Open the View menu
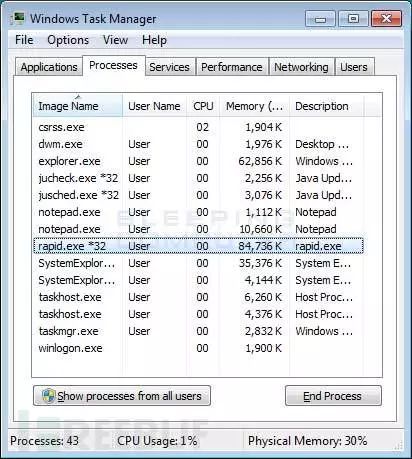This screenshot has width=412, height=459. pyautogui.click(x=115, y=40)
